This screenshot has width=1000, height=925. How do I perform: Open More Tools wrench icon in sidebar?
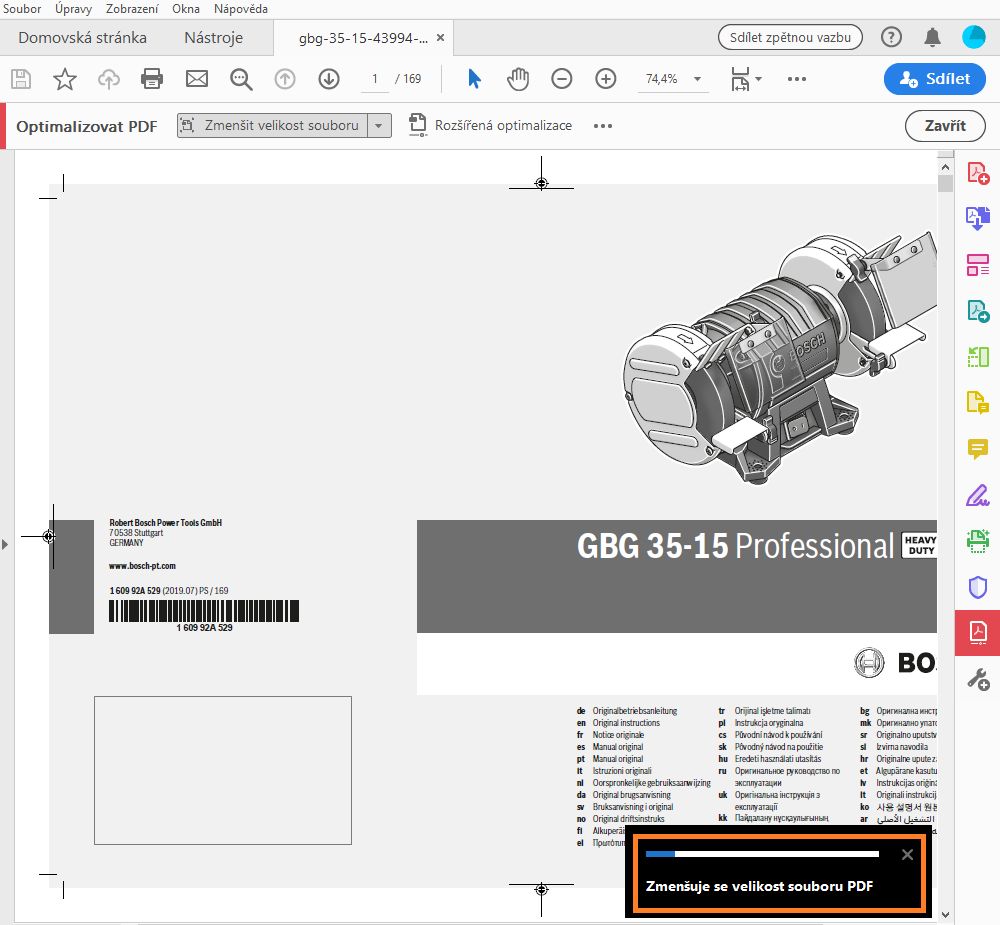(978, 679)
